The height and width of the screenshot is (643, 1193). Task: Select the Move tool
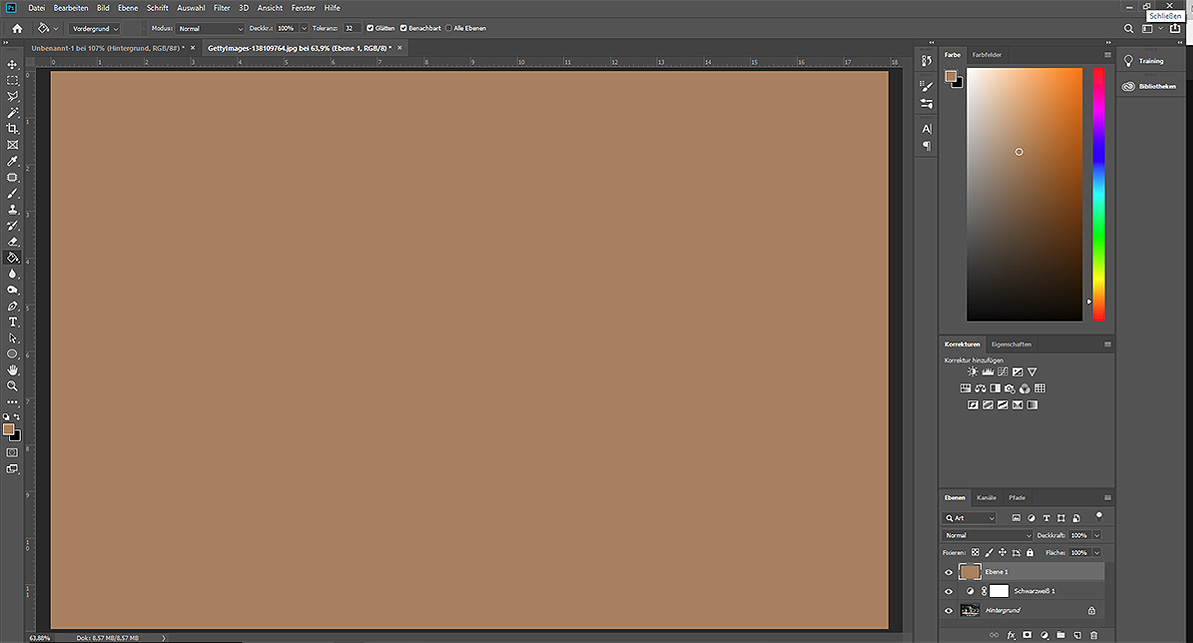point(13,64)
